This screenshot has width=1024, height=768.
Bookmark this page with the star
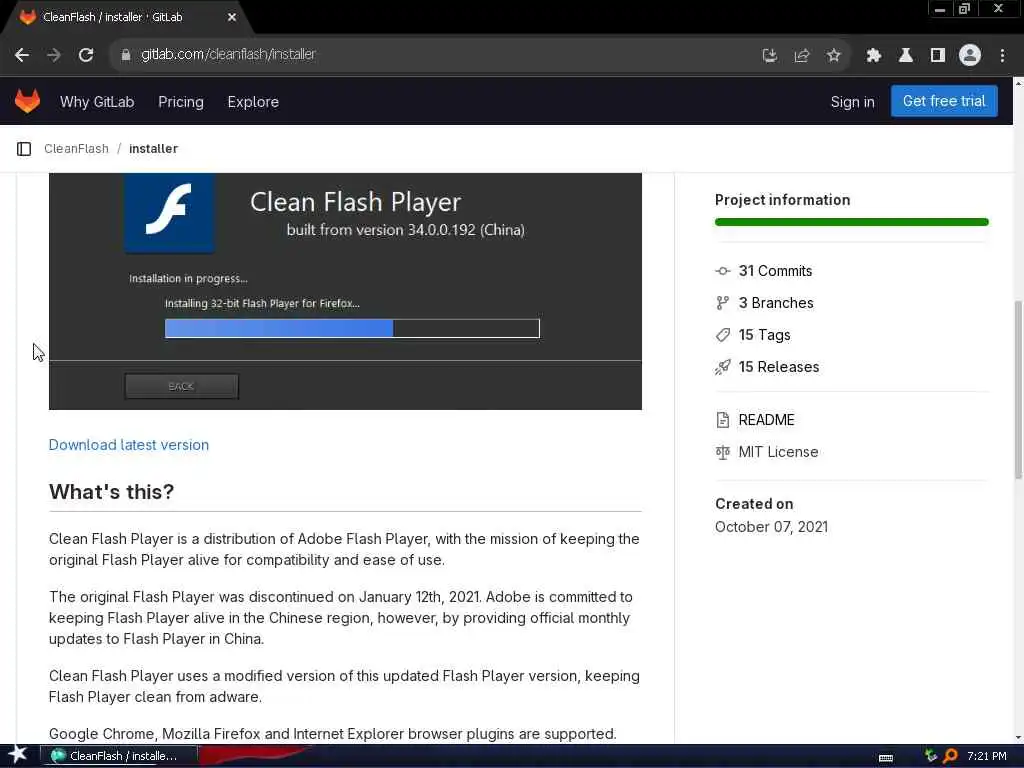point(833,56)
